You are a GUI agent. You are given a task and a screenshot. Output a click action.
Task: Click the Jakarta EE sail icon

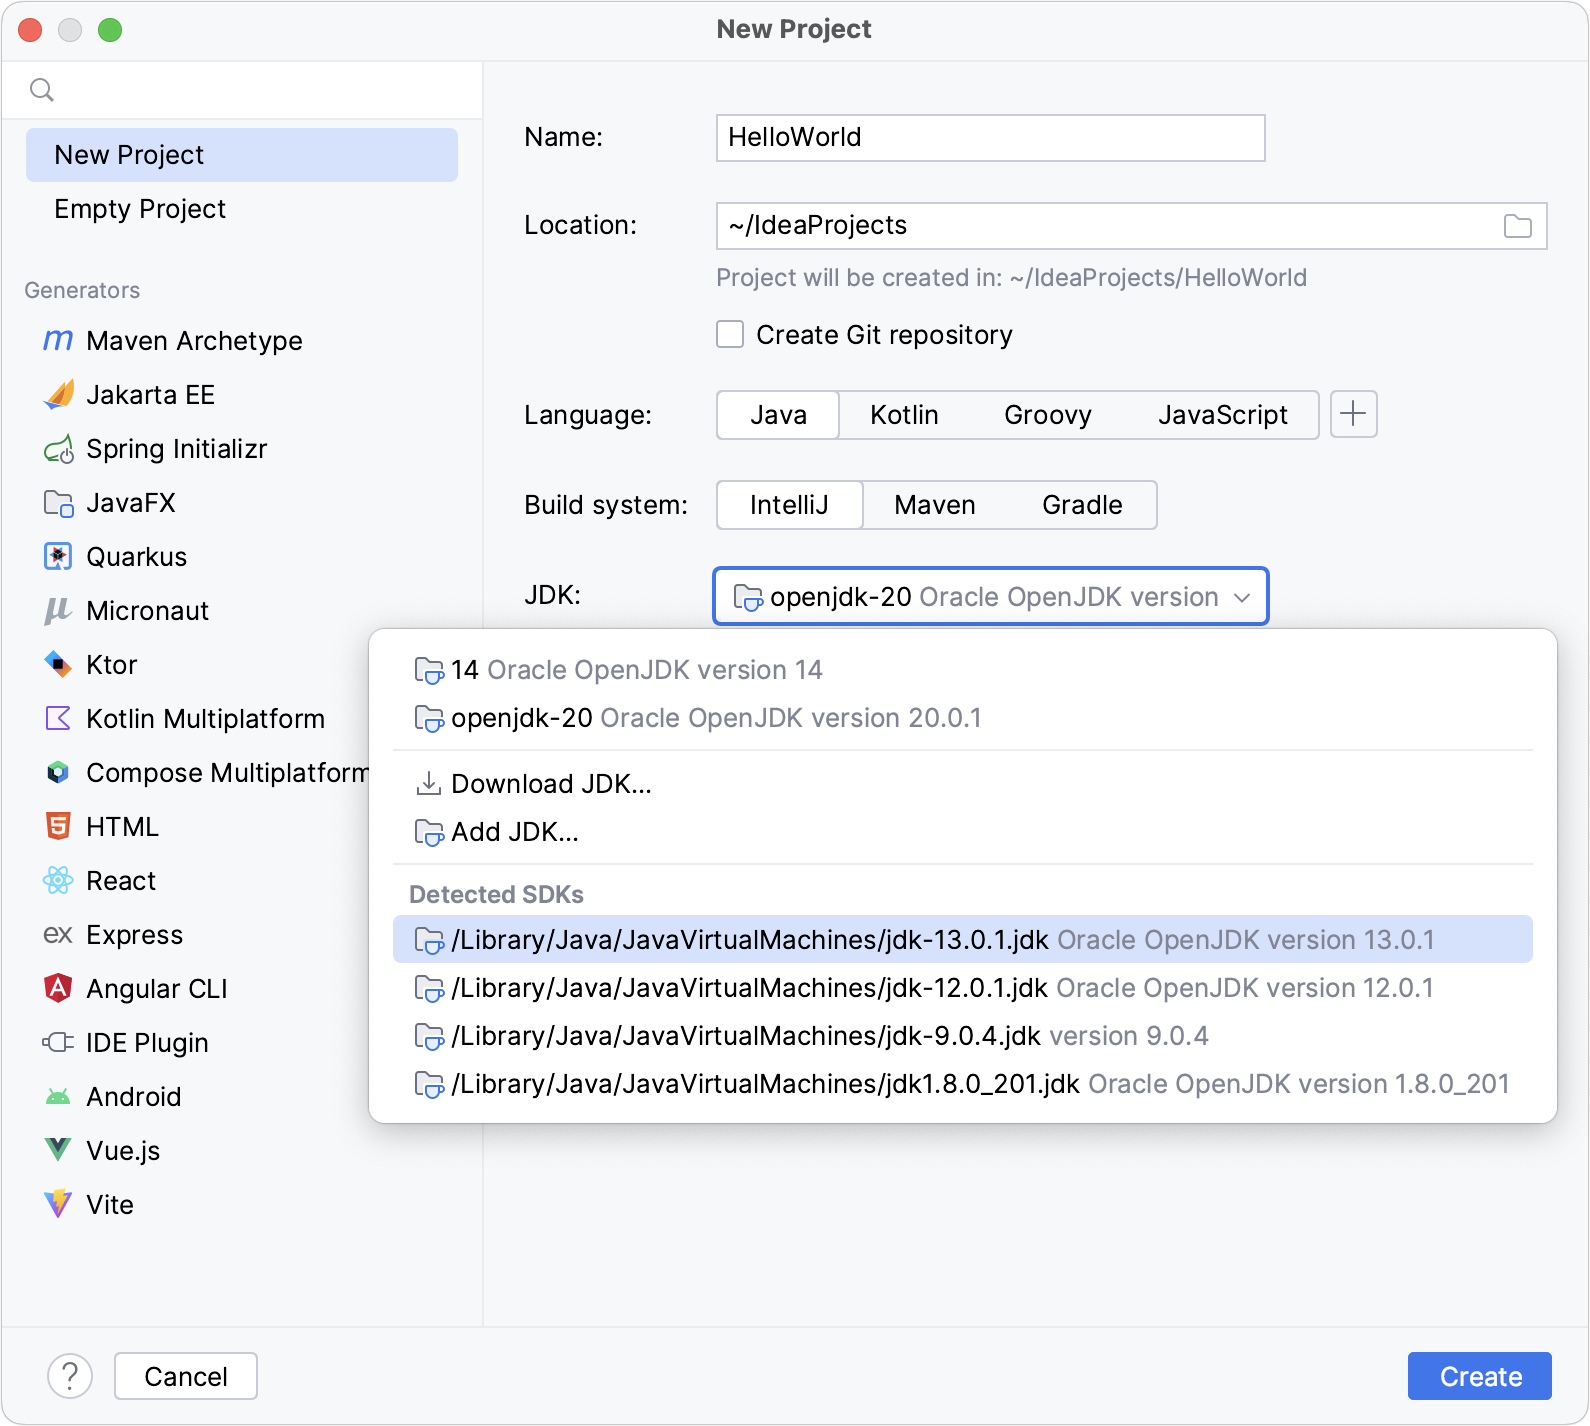click(x=59, y=395)
